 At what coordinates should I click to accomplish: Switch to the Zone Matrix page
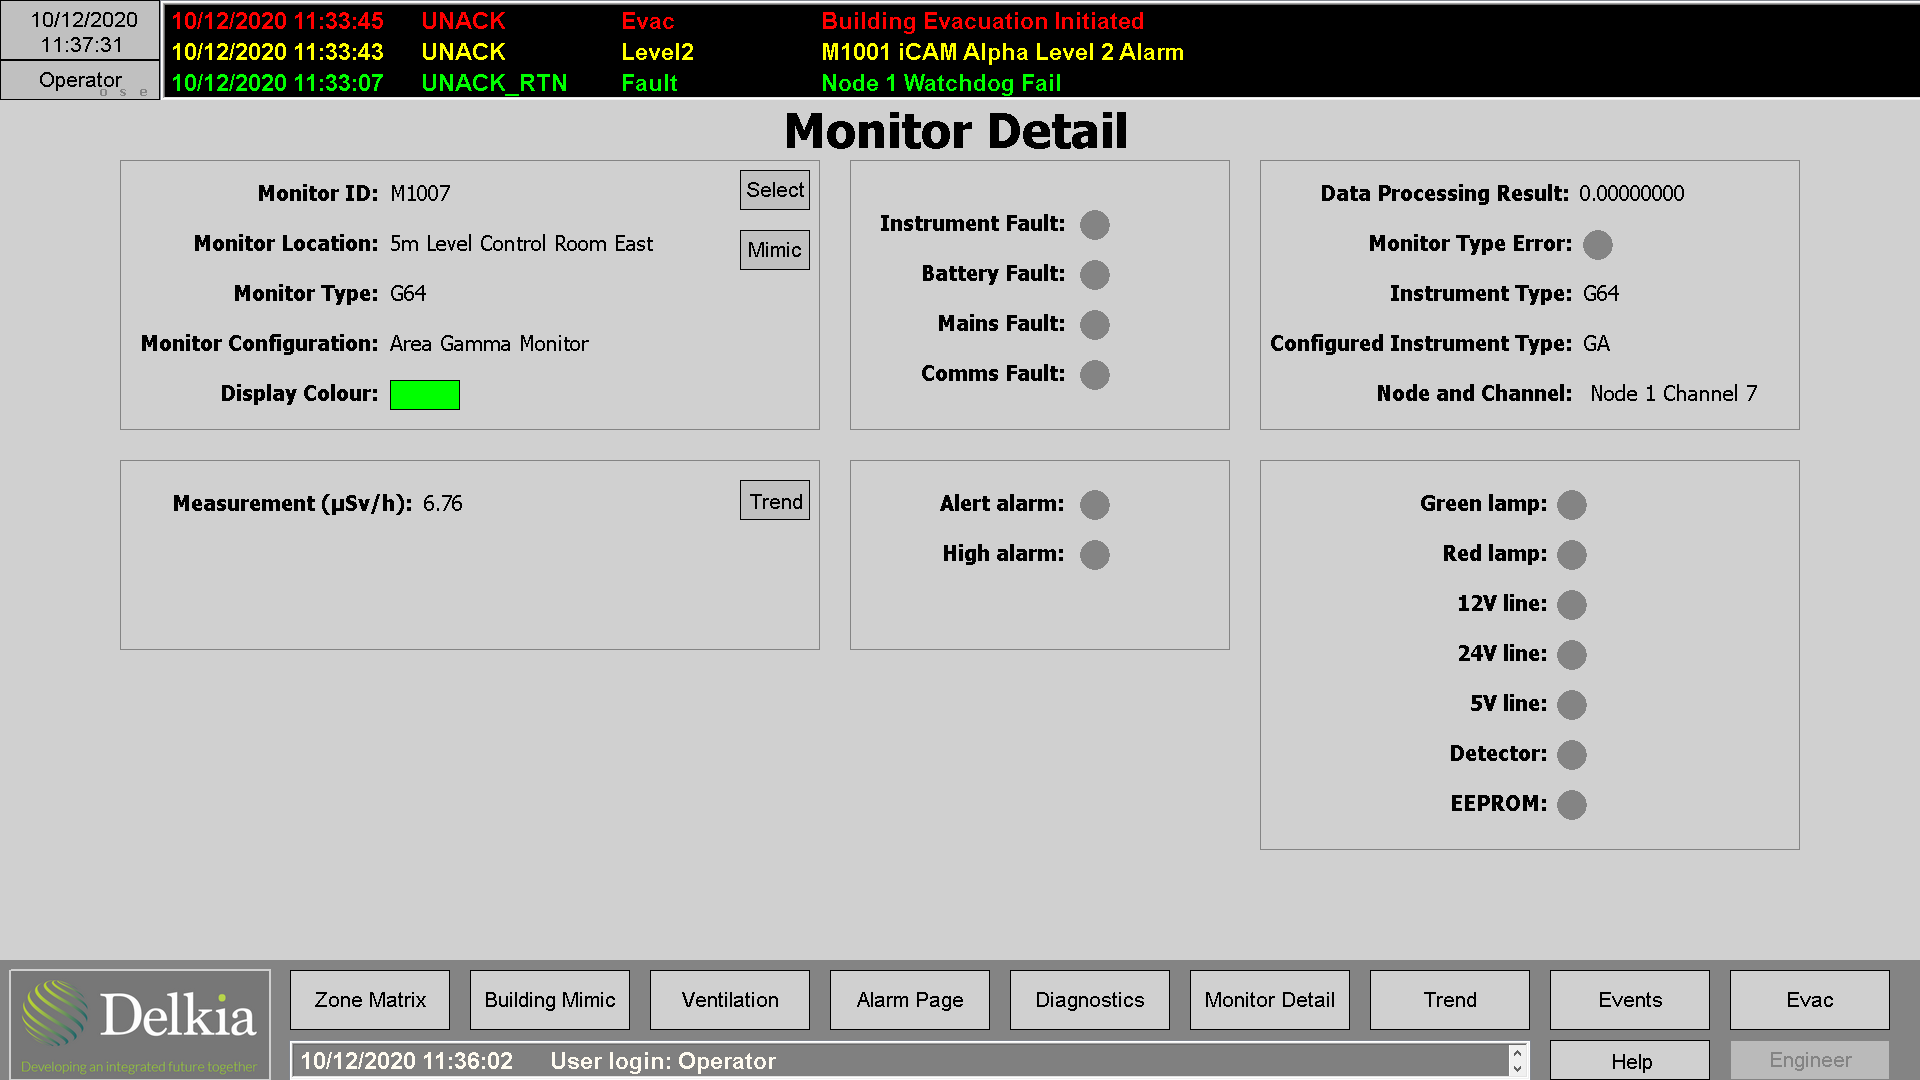tap(369, 999)
